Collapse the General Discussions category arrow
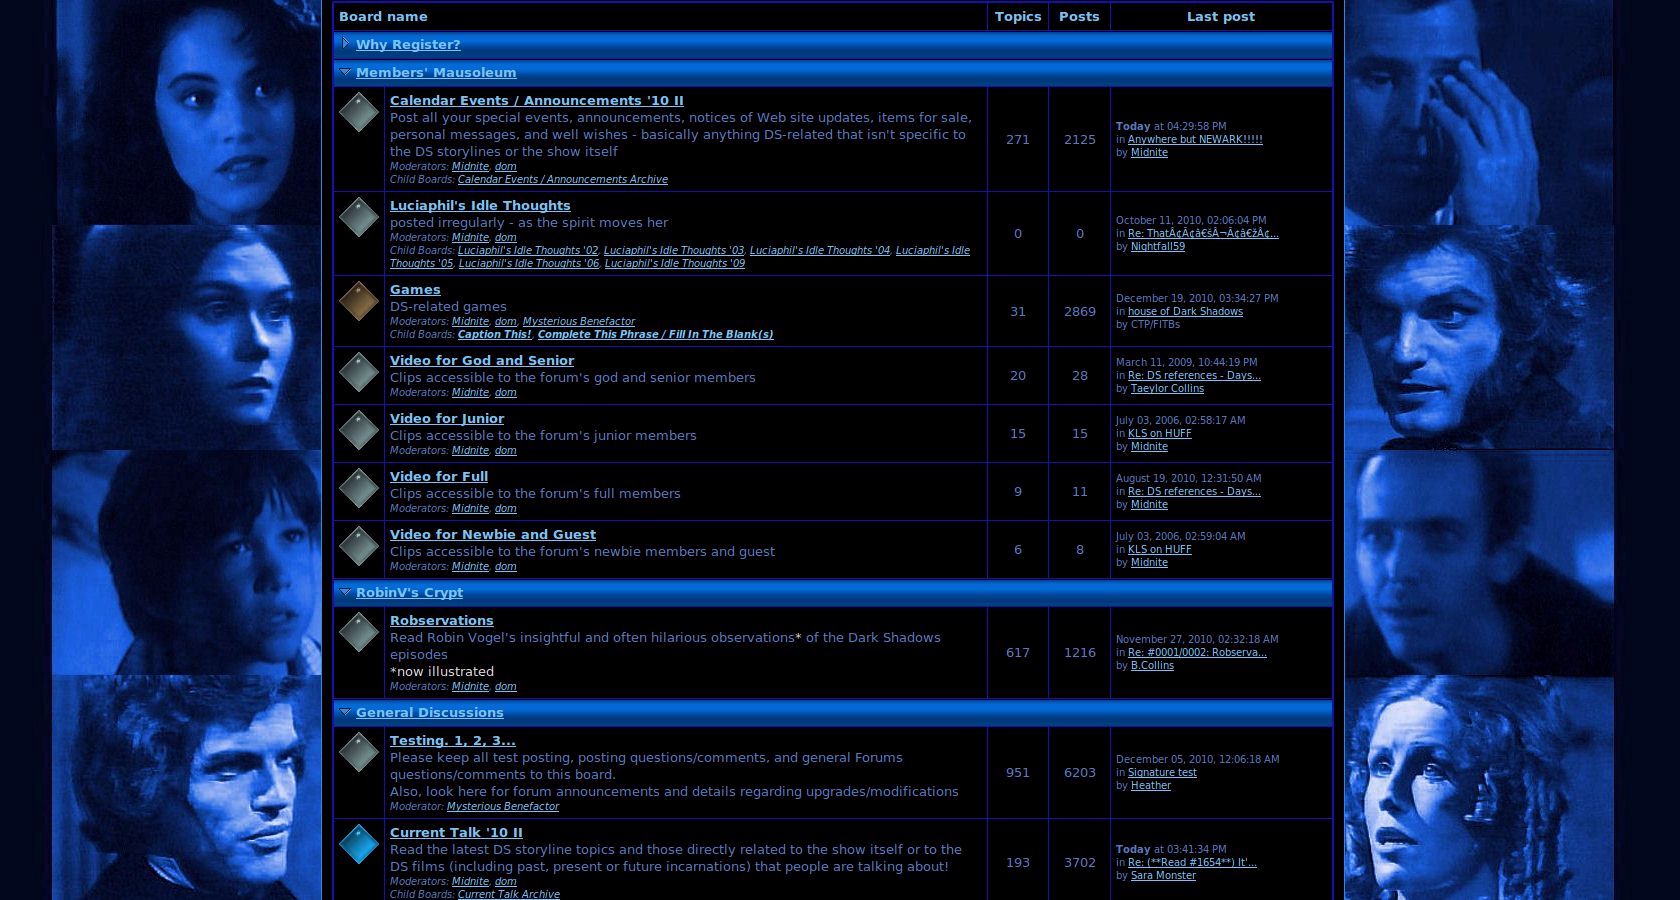The image size is (1680, 900). point(345,712)
